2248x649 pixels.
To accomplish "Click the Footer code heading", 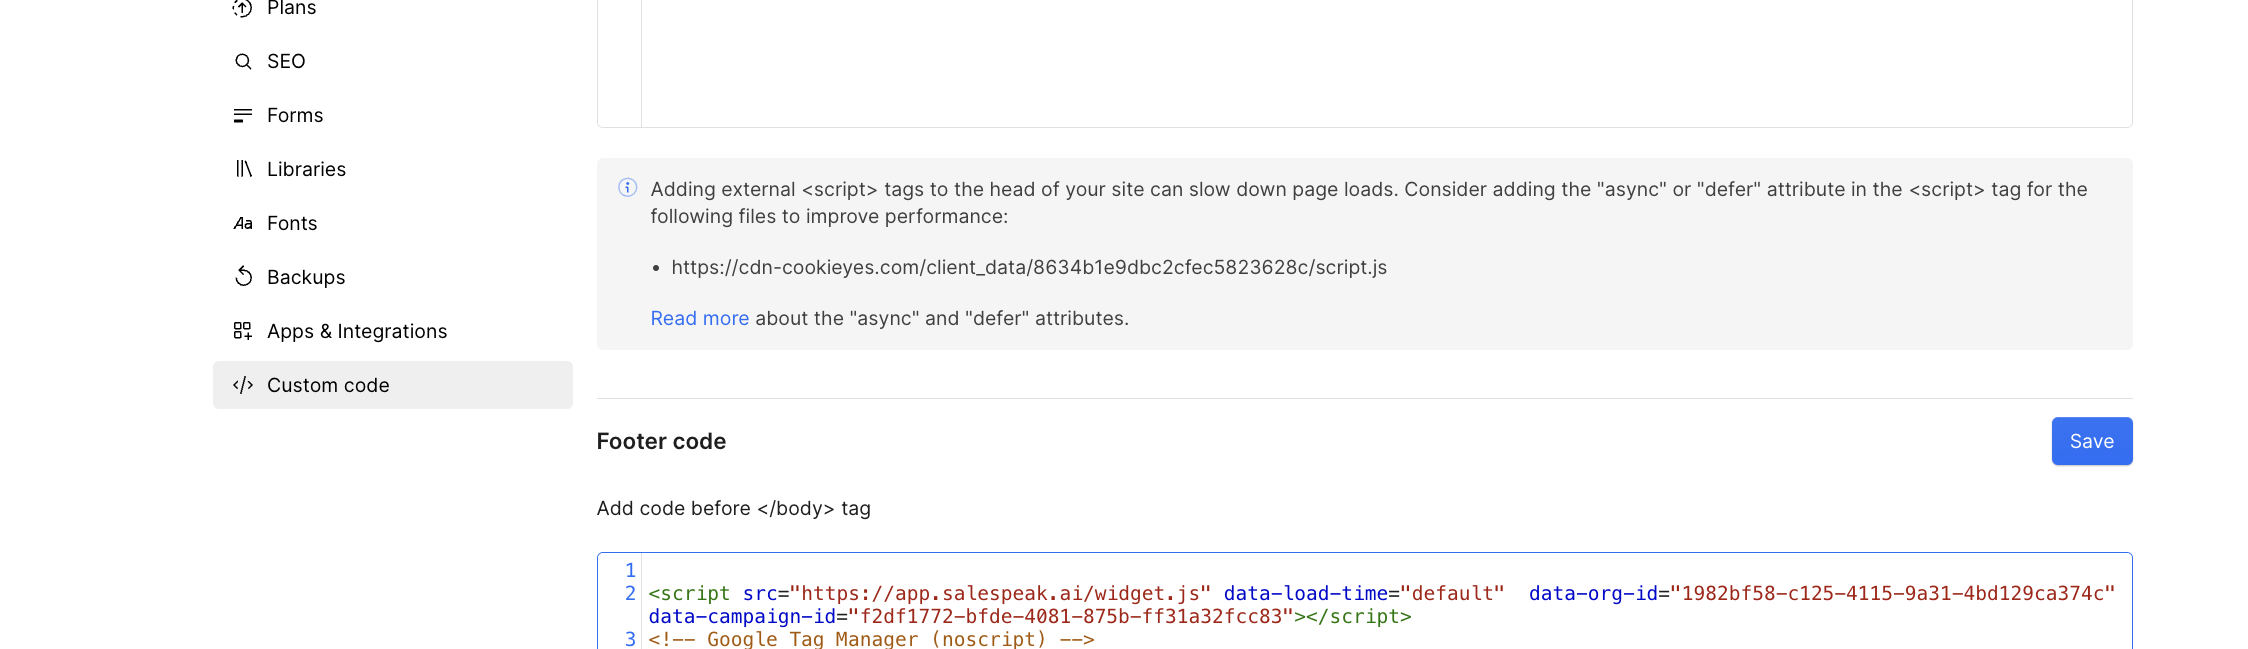I will pyautogui.click(x=661, y=441).
